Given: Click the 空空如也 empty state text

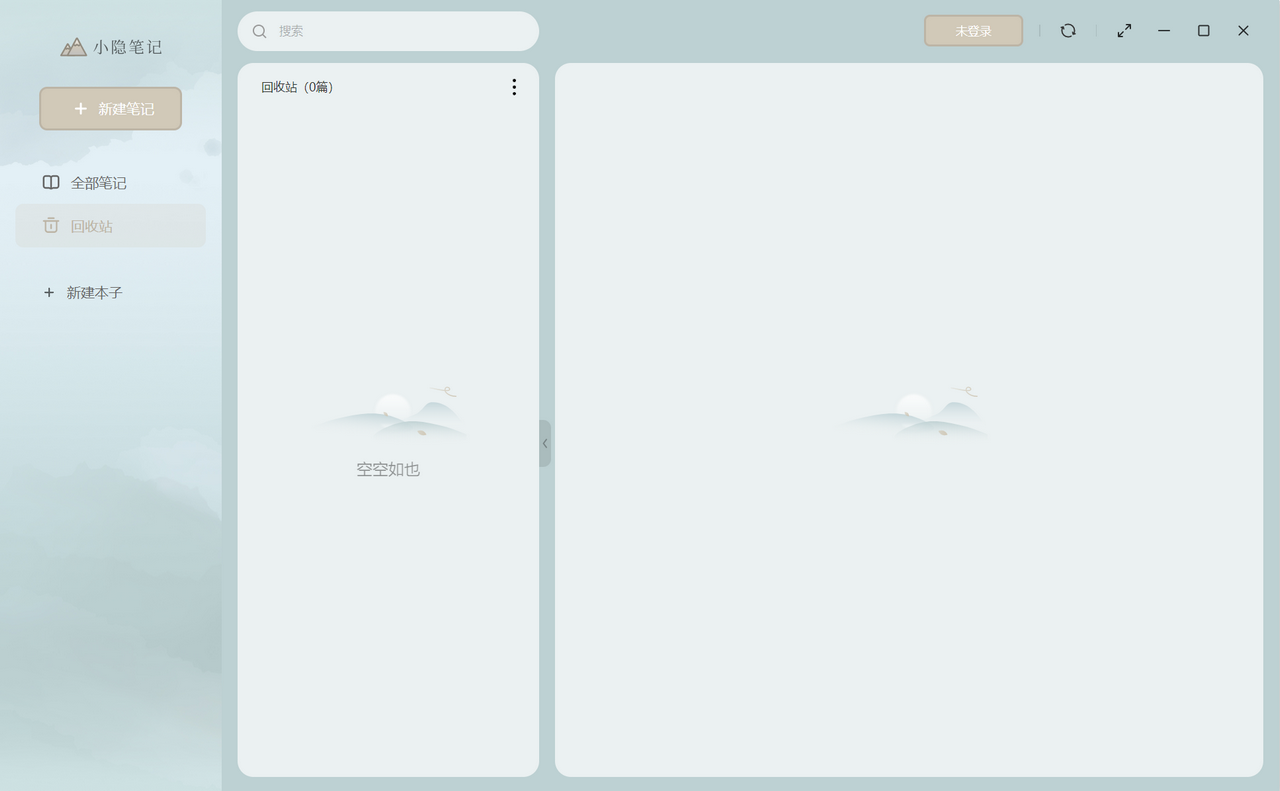Looking at the screenshot, I should click(x=388, y=469).
